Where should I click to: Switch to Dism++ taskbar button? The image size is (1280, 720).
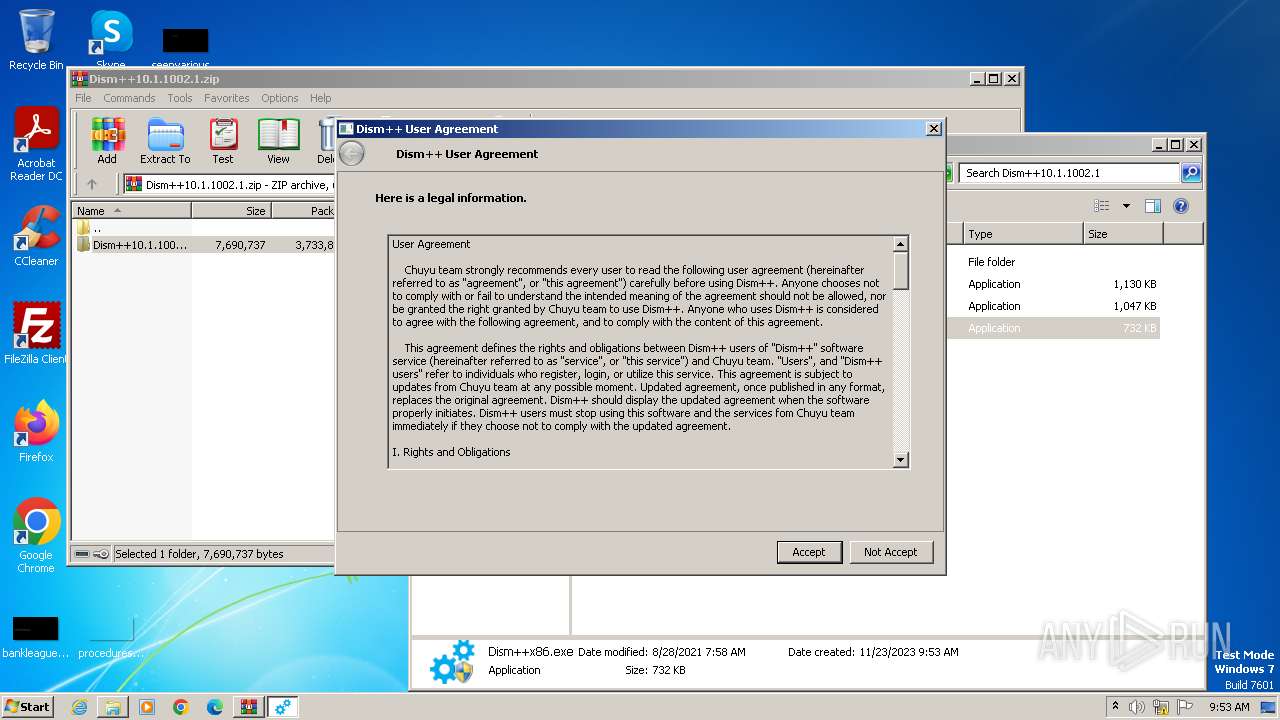(x=283, y=707)
